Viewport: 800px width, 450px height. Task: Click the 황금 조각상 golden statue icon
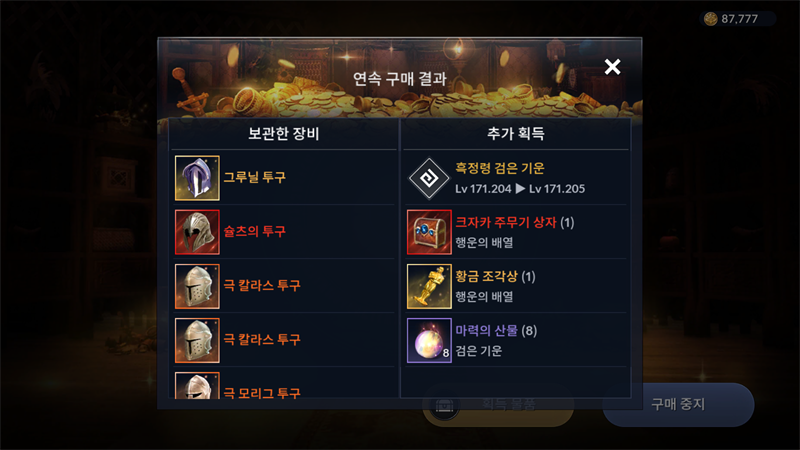pyautogui.click(x=429, y=286)
